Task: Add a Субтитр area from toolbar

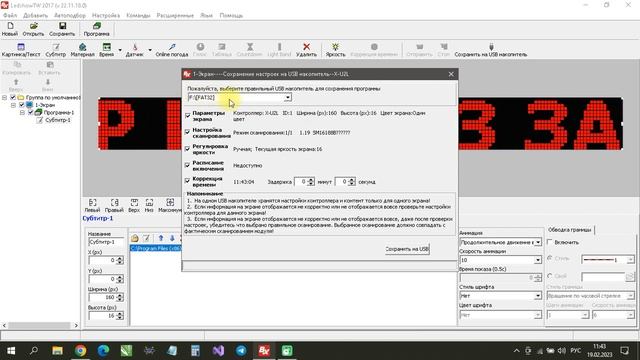Action: click(x=56, y=50)
